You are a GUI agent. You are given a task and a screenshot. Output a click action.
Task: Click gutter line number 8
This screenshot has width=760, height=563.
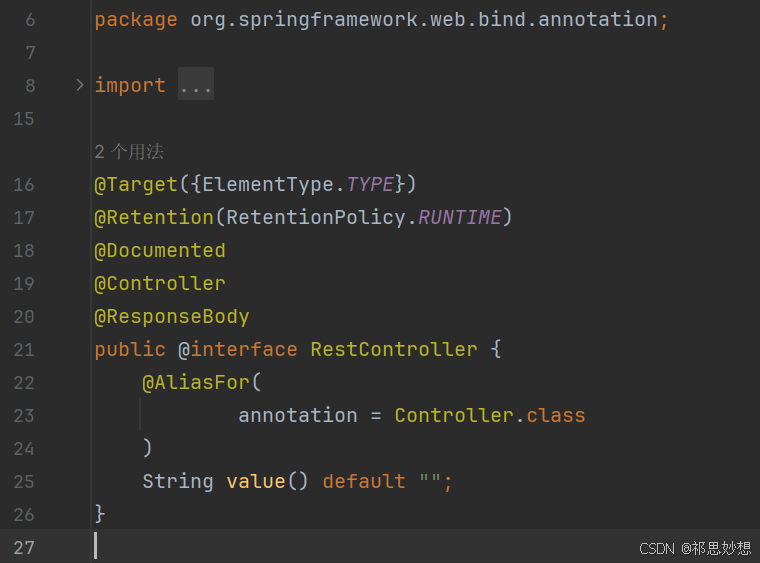[30, 86]
